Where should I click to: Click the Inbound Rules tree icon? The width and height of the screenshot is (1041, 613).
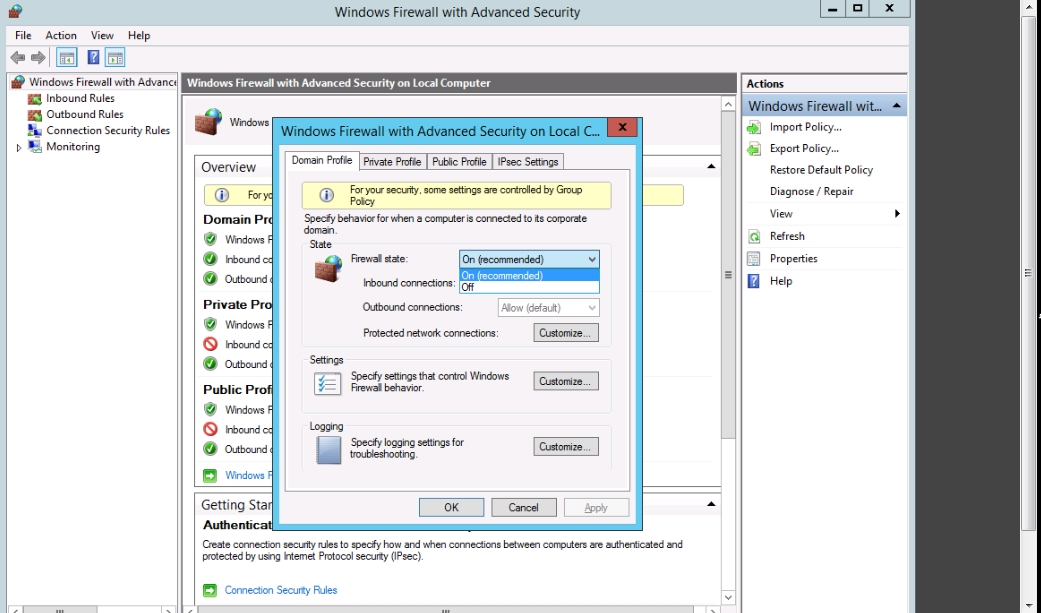[35, 98]
